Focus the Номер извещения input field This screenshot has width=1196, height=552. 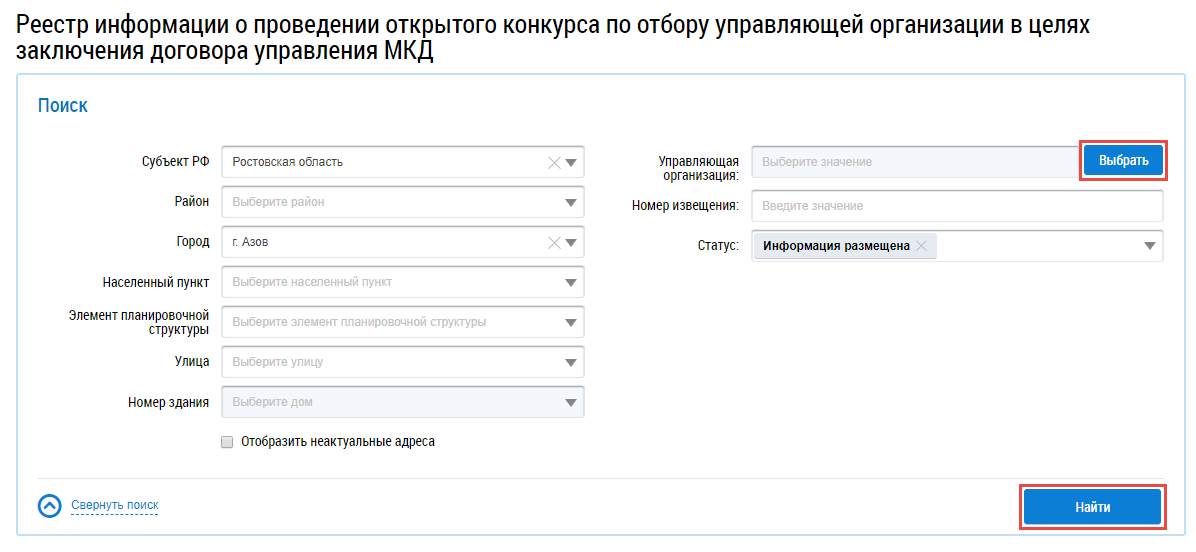tap(957, 206)
